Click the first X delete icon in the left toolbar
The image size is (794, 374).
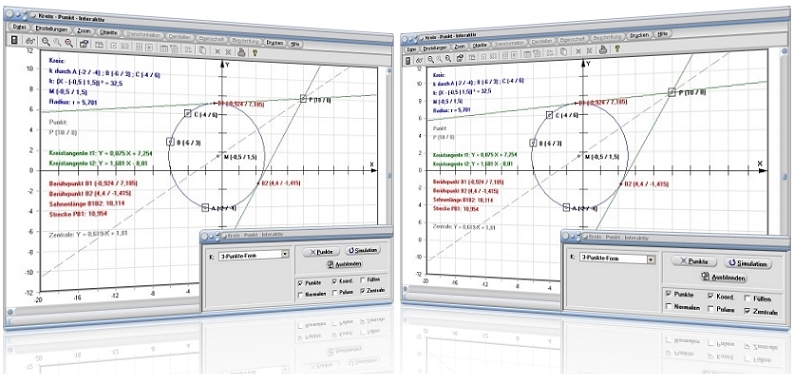[217, 51]
